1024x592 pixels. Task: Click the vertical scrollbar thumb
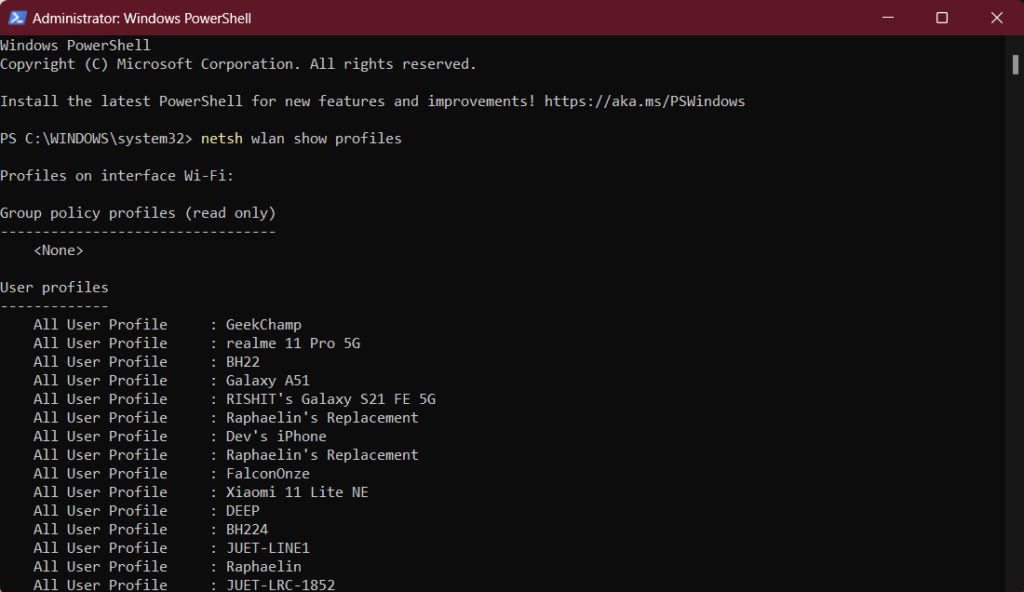click(x=1016, y=64)
